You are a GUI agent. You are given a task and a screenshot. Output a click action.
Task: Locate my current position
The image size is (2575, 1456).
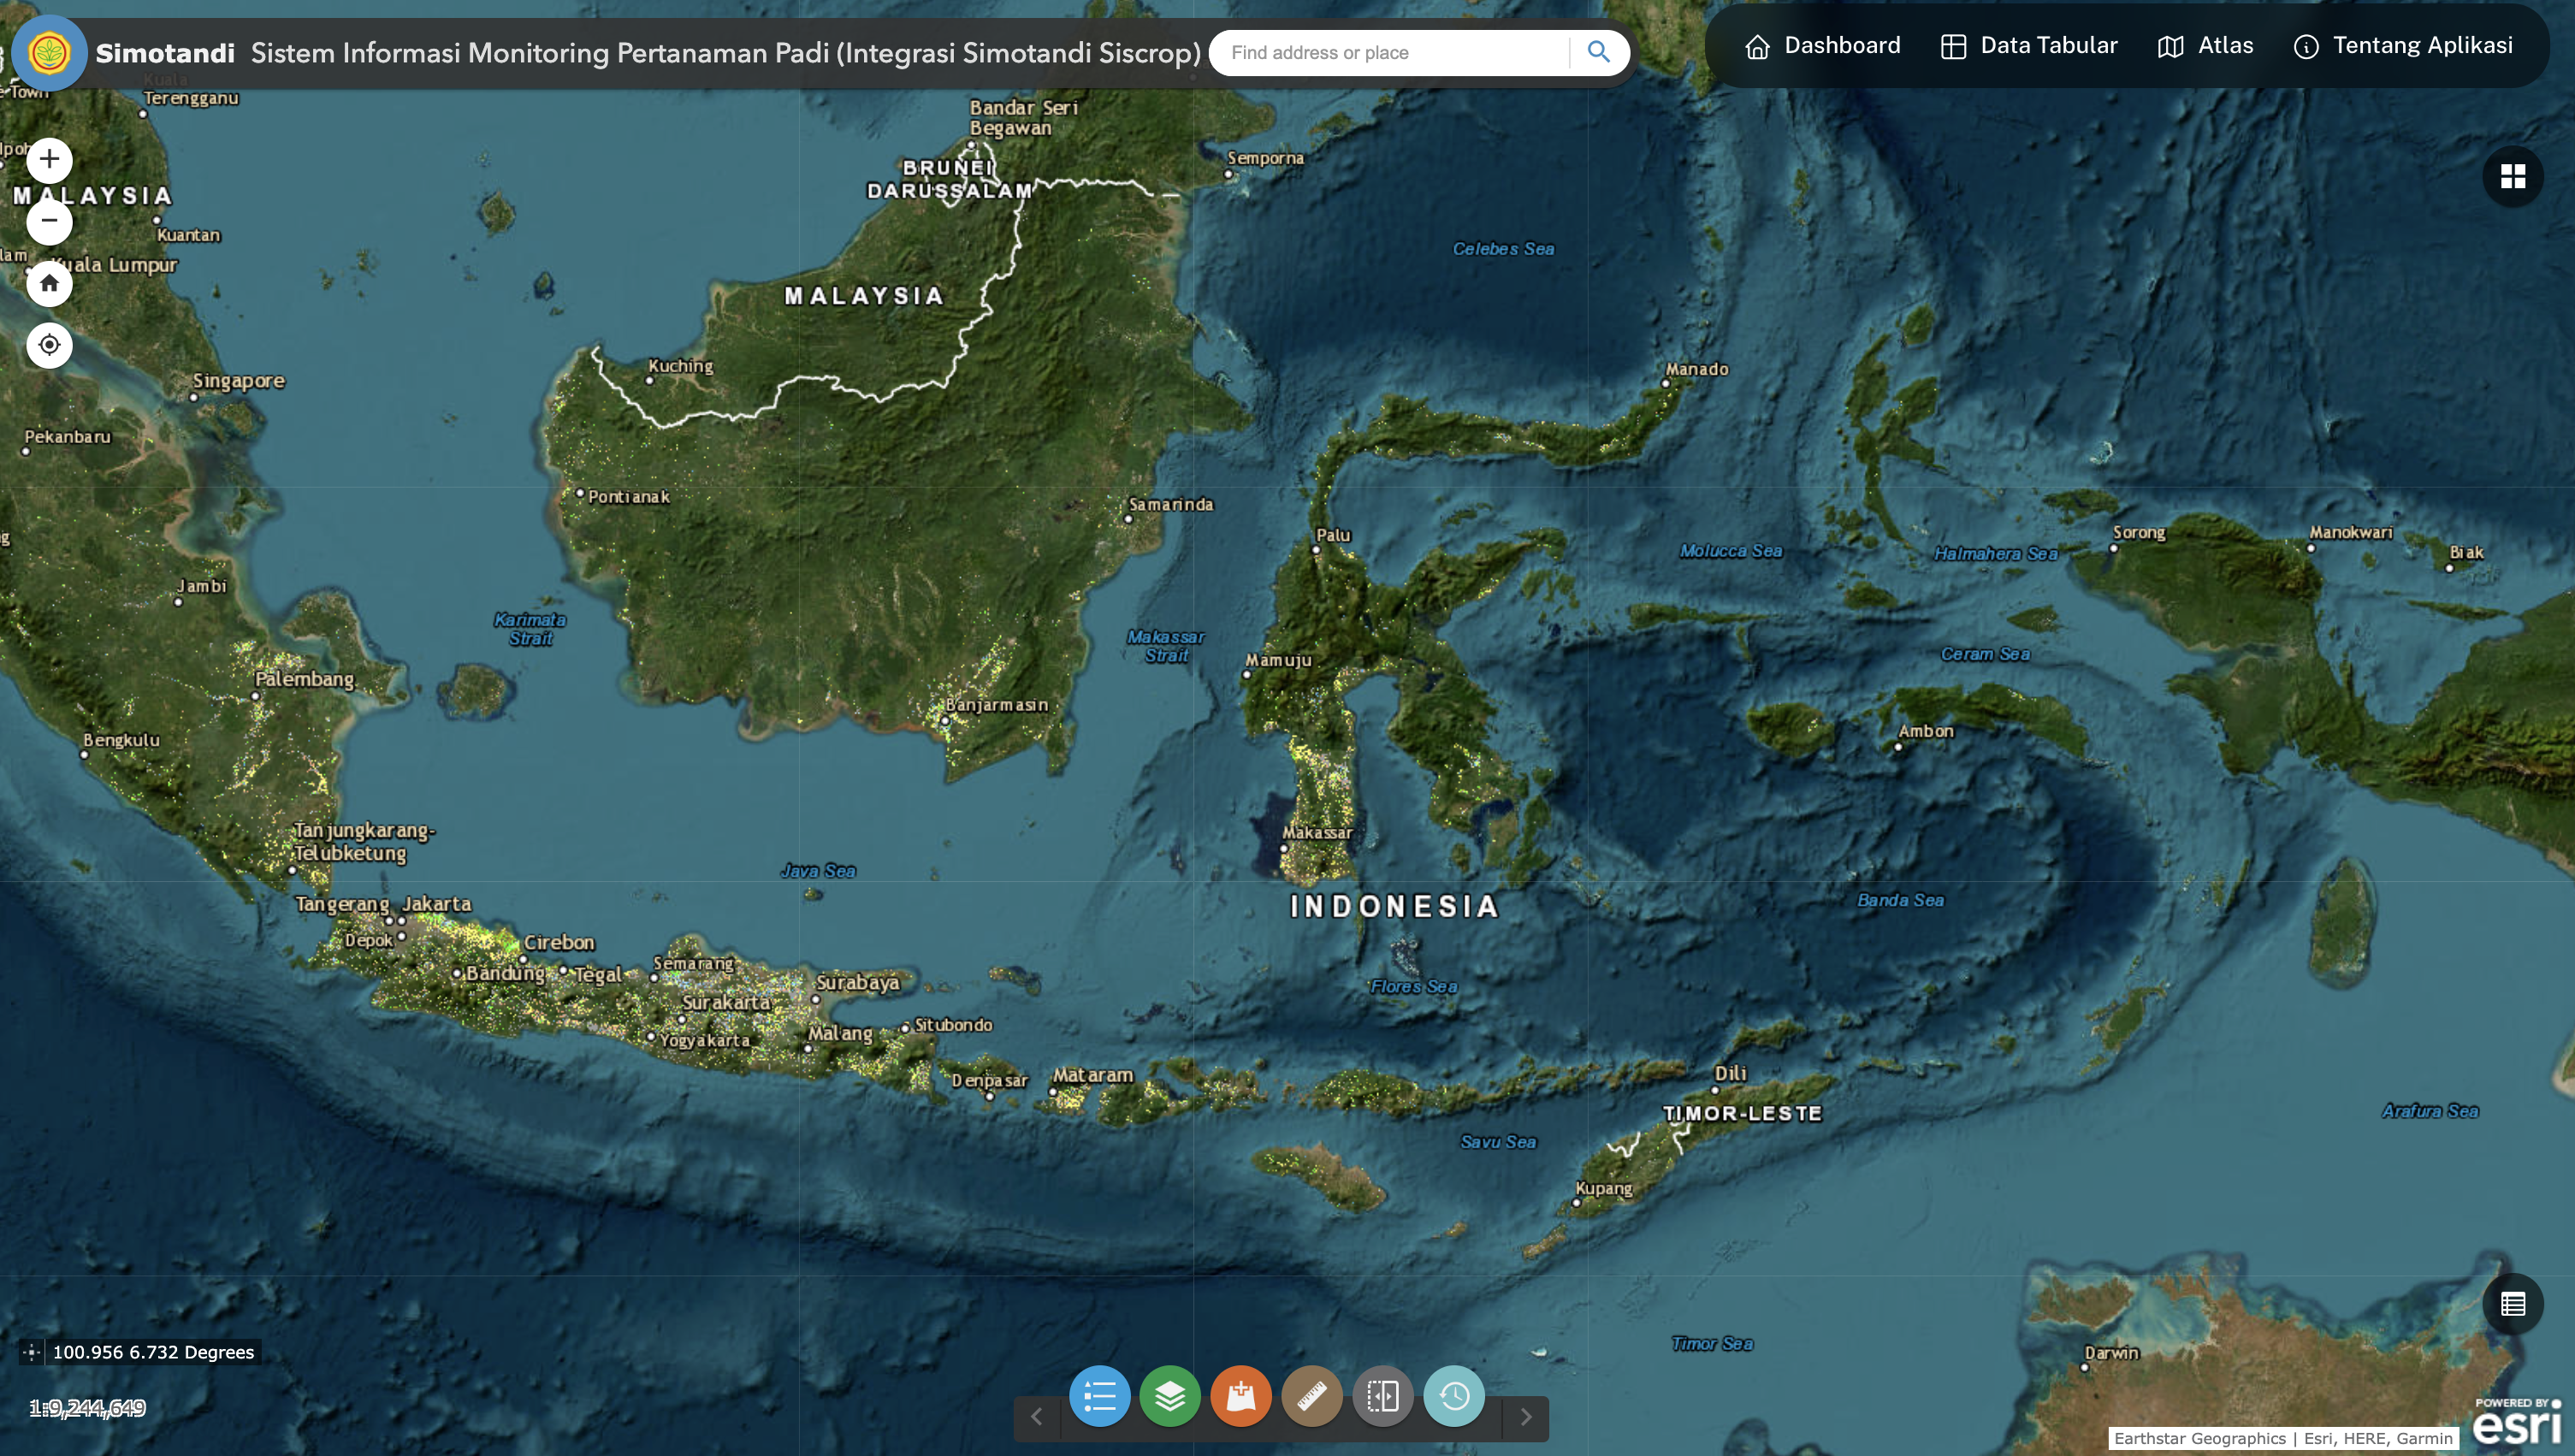[49, 345]
